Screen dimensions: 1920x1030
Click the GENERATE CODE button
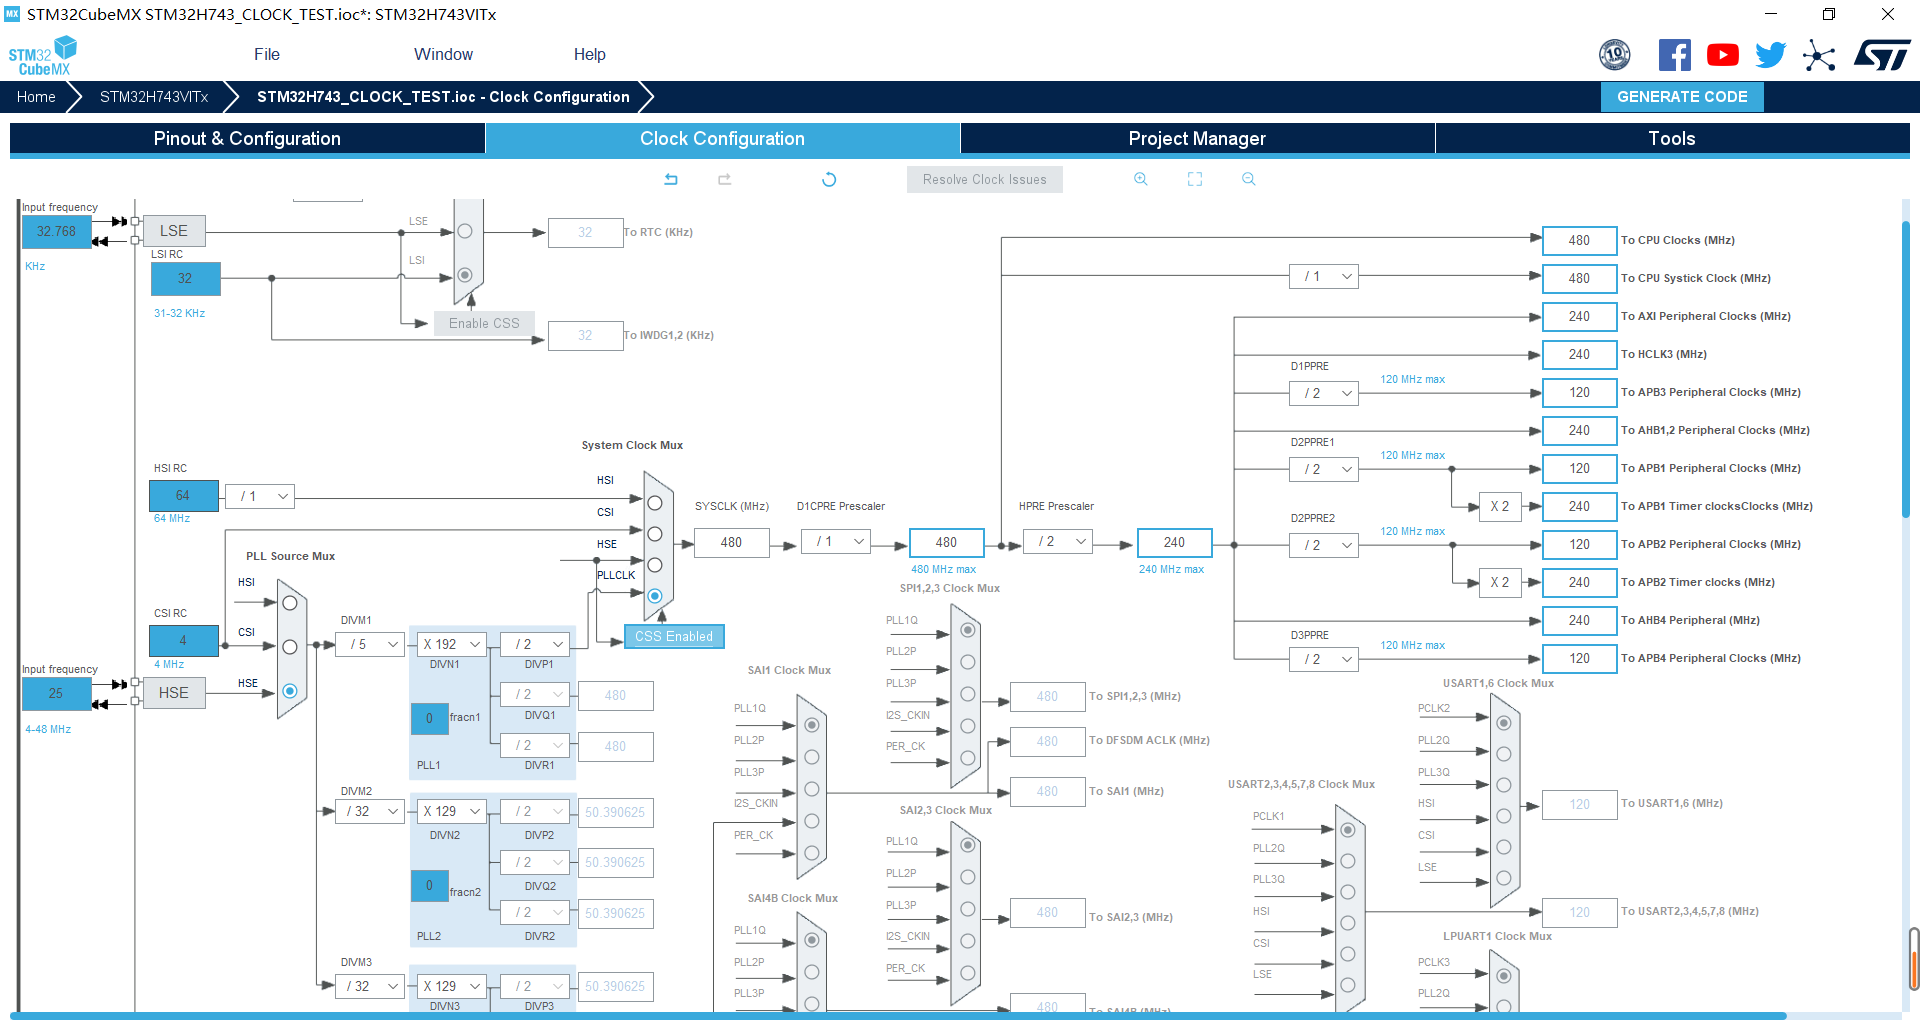coord(1682,97)
